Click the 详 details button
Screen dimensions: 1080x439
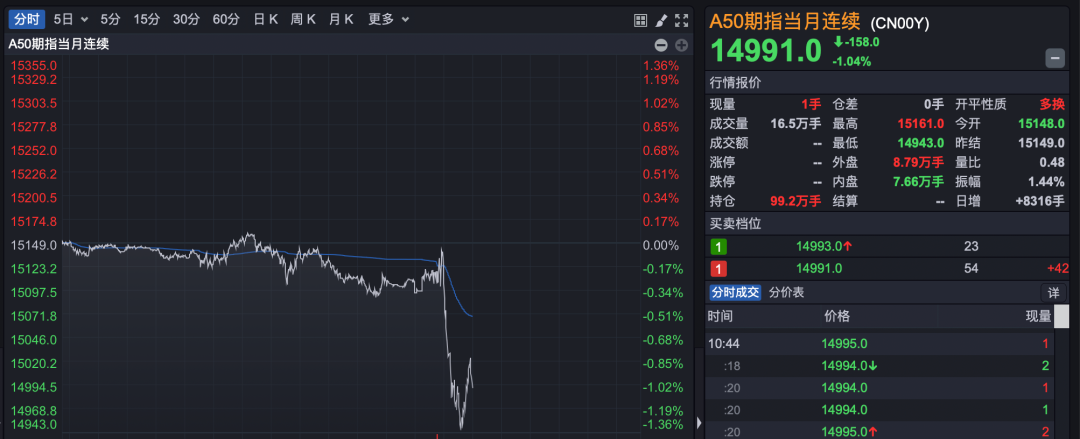(x=1053, y=293)
